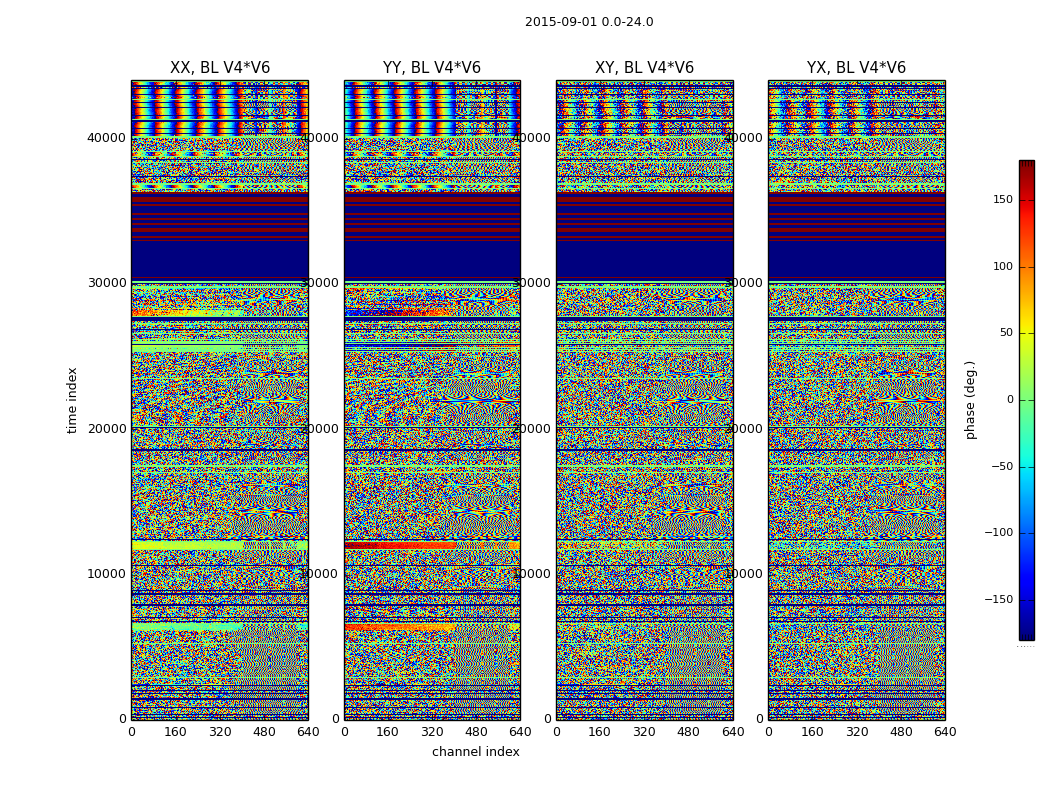Click the figure title "2015-09-01 0.0-24.0"
Viewport: 1050px width, 800px height.
[x=589, y=22]
